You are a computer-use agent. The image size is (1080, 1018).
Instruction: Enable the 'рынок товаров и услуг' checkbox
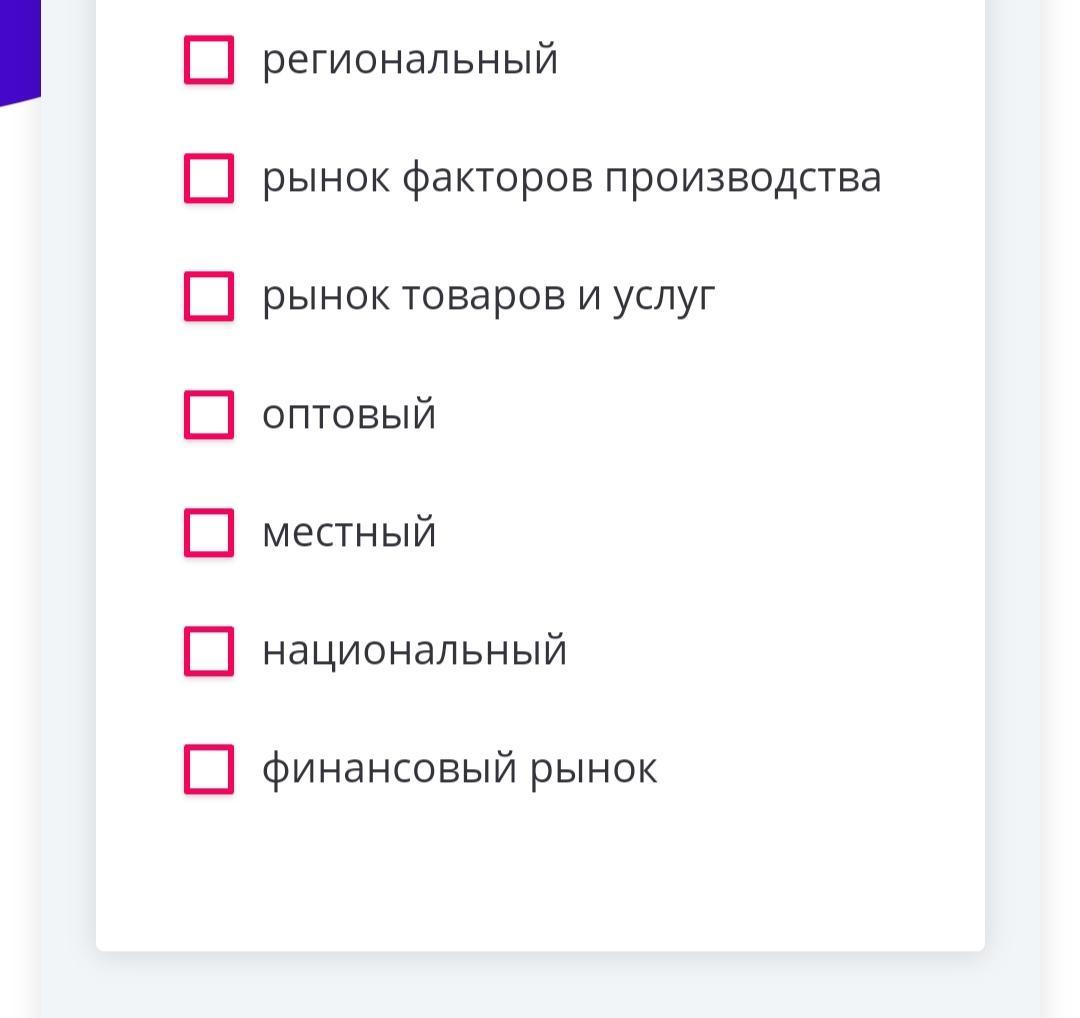(x=209, y=296)
